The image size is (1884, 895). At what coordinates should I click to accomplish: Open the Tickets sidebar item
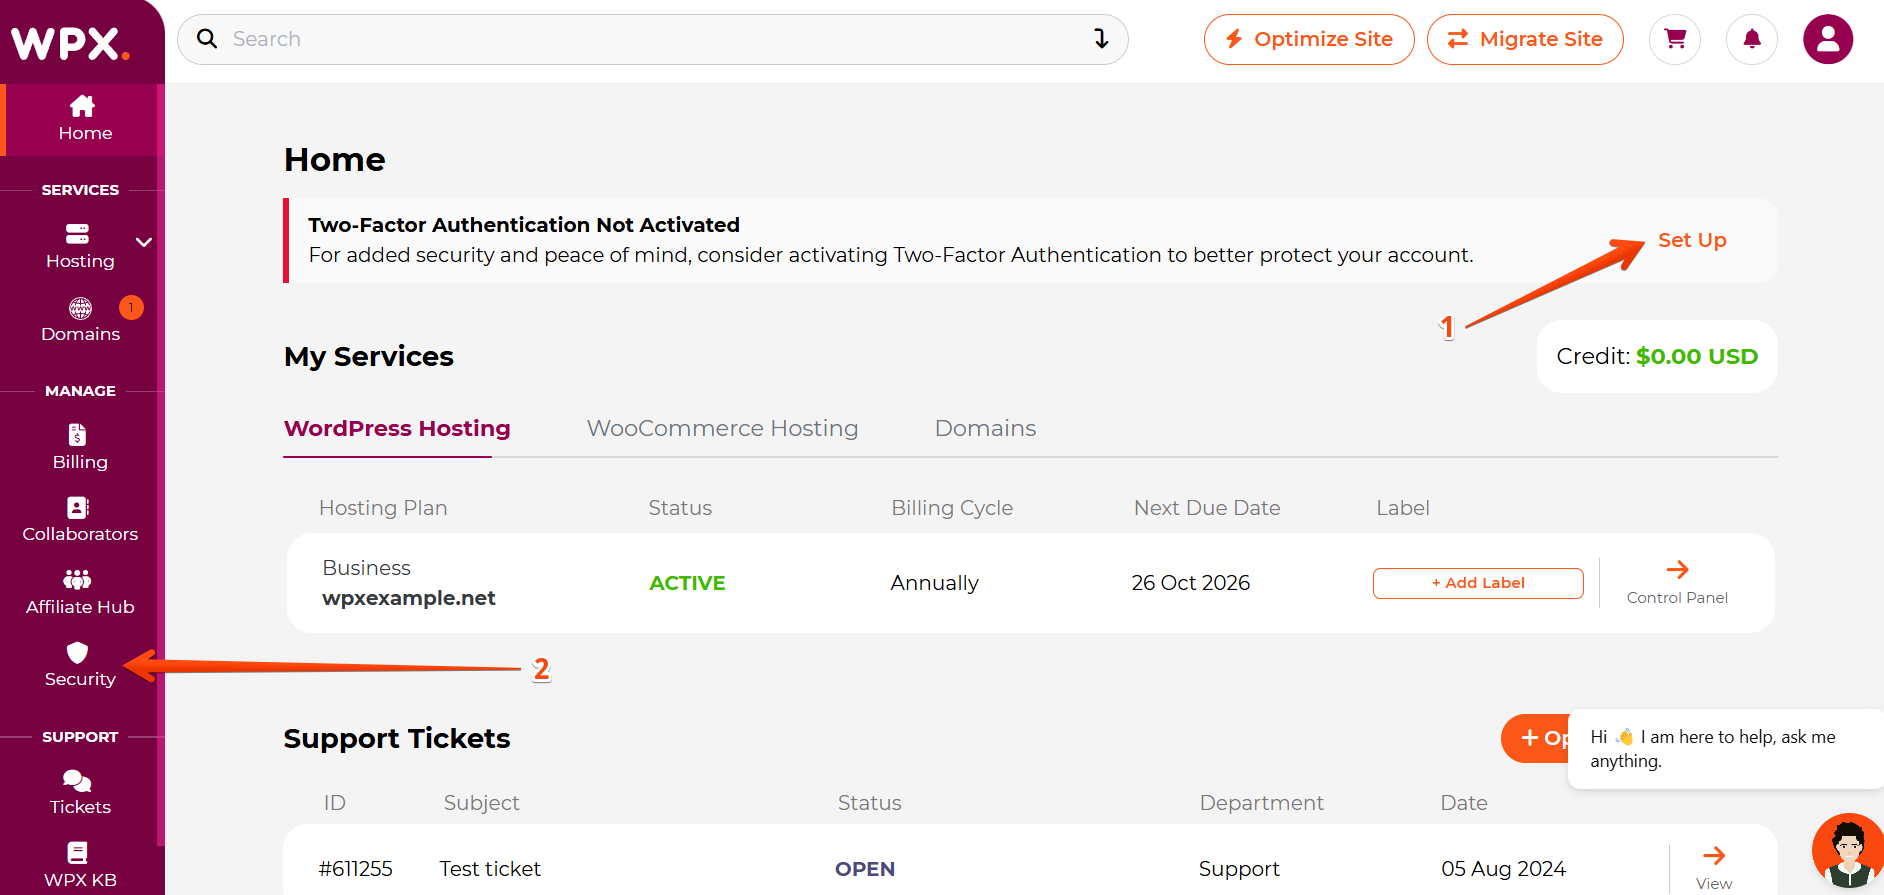[80, 793]
